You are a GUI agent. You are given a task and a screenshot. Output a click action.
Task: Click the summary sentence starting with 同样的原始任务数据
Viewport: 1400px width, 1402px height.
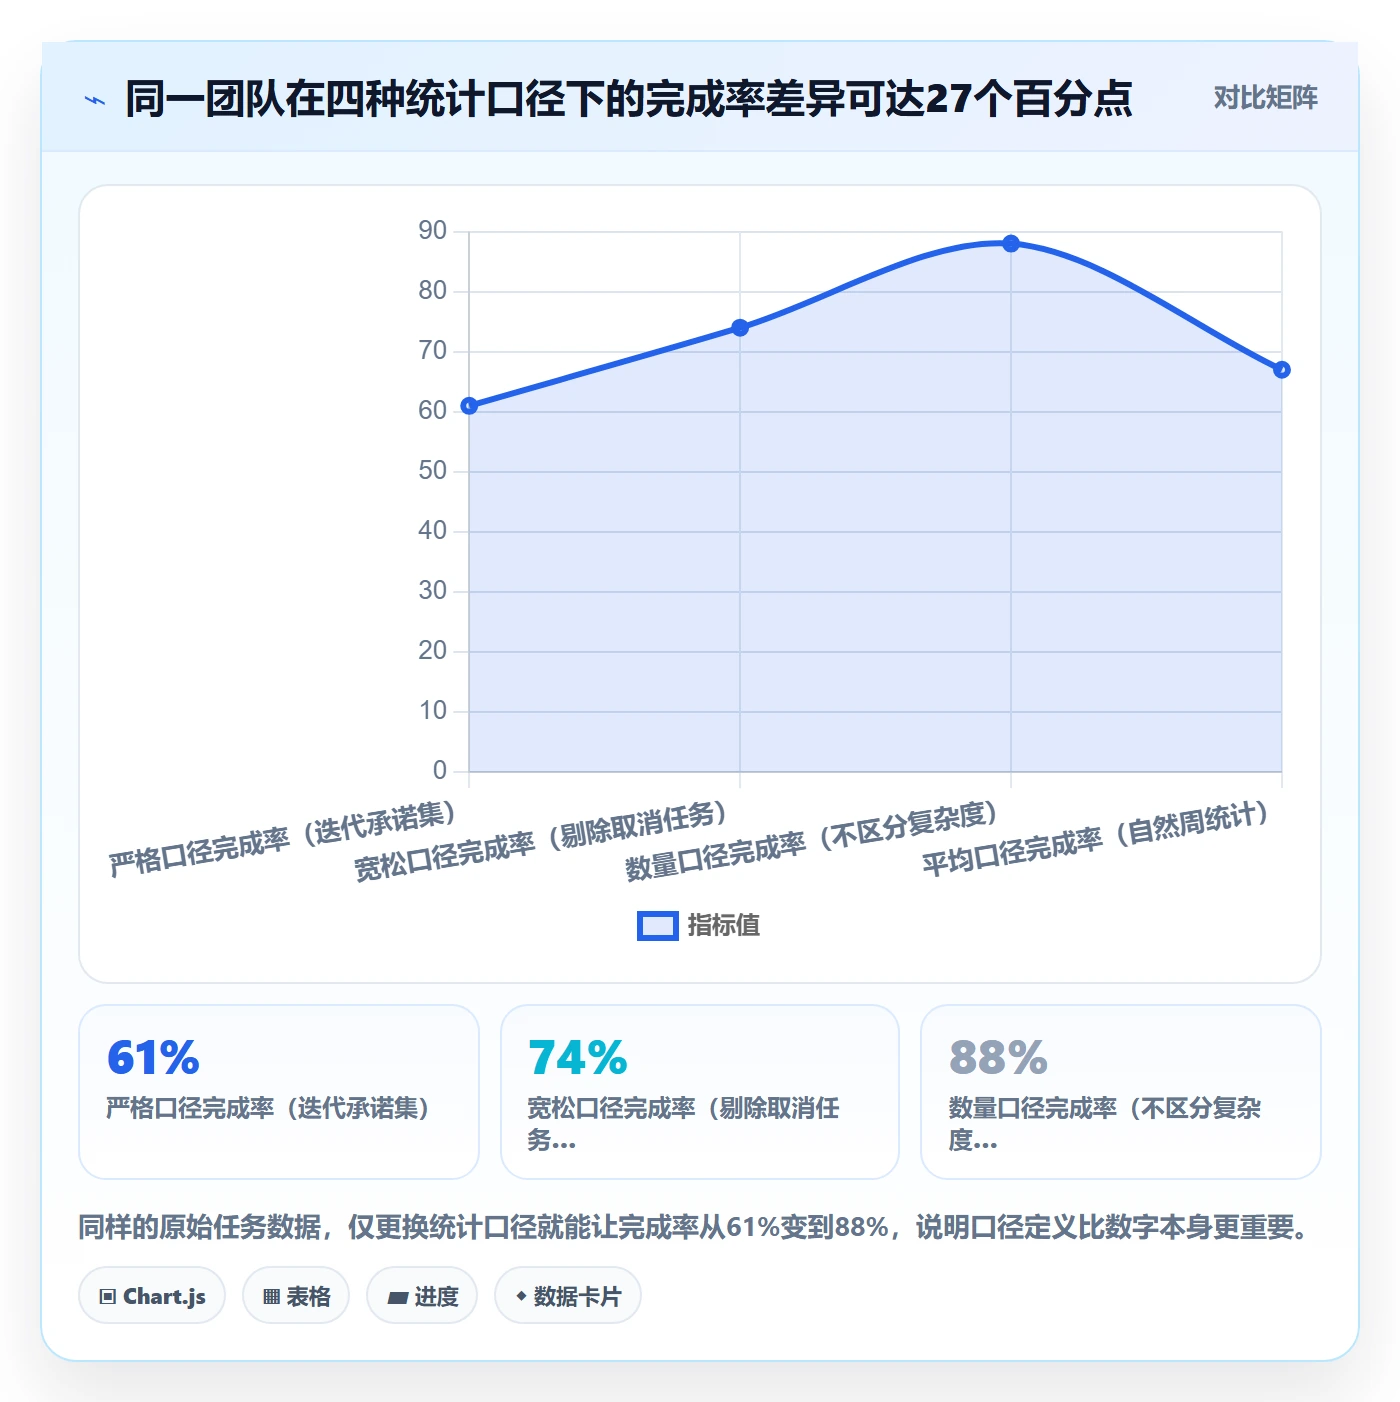694,1227
